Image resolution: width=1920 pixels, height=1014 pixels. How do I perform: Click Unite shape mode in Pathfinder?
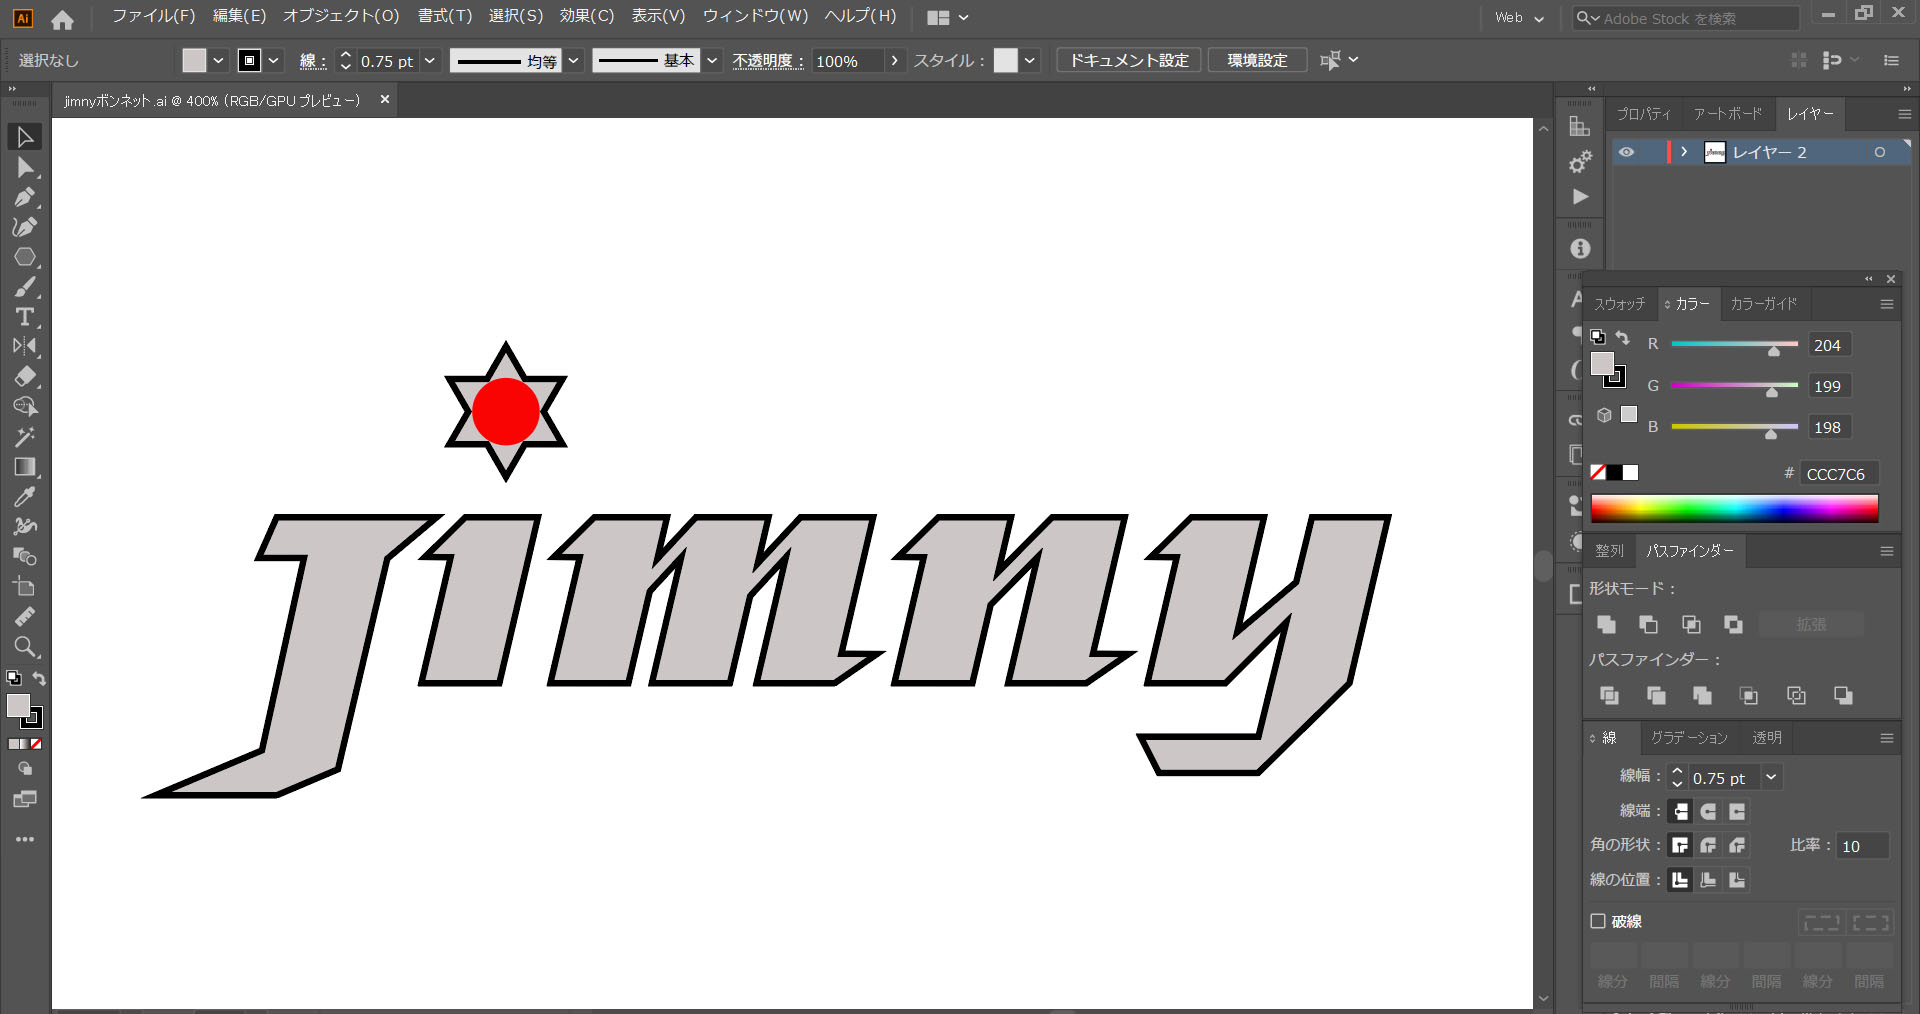click(x=1606, y=624)
